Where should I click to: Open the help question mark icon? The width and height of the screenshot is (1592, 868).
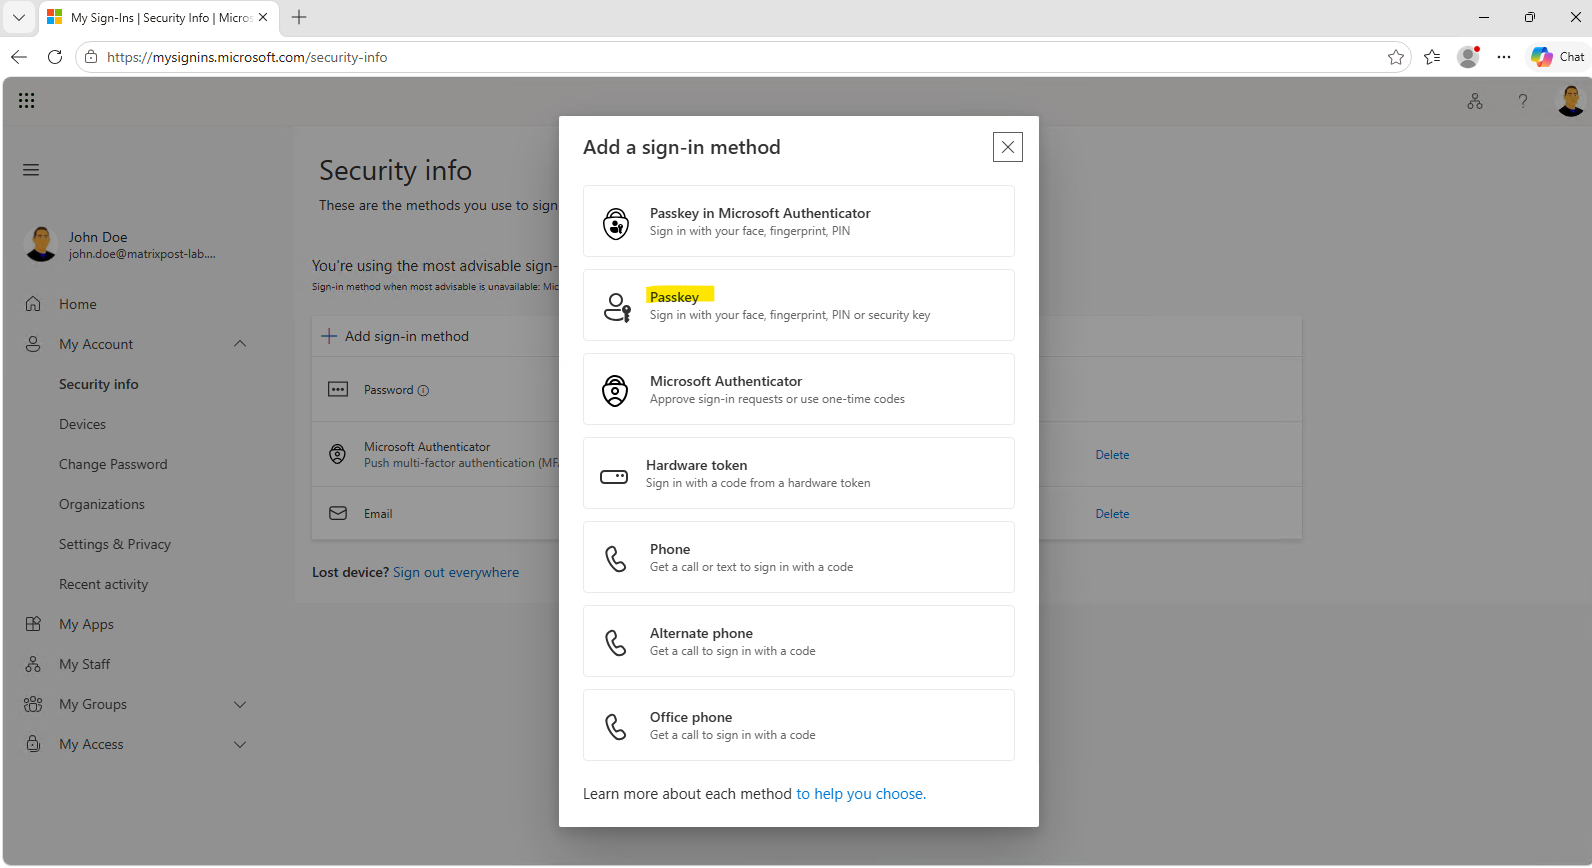(x=1523, y=101)
